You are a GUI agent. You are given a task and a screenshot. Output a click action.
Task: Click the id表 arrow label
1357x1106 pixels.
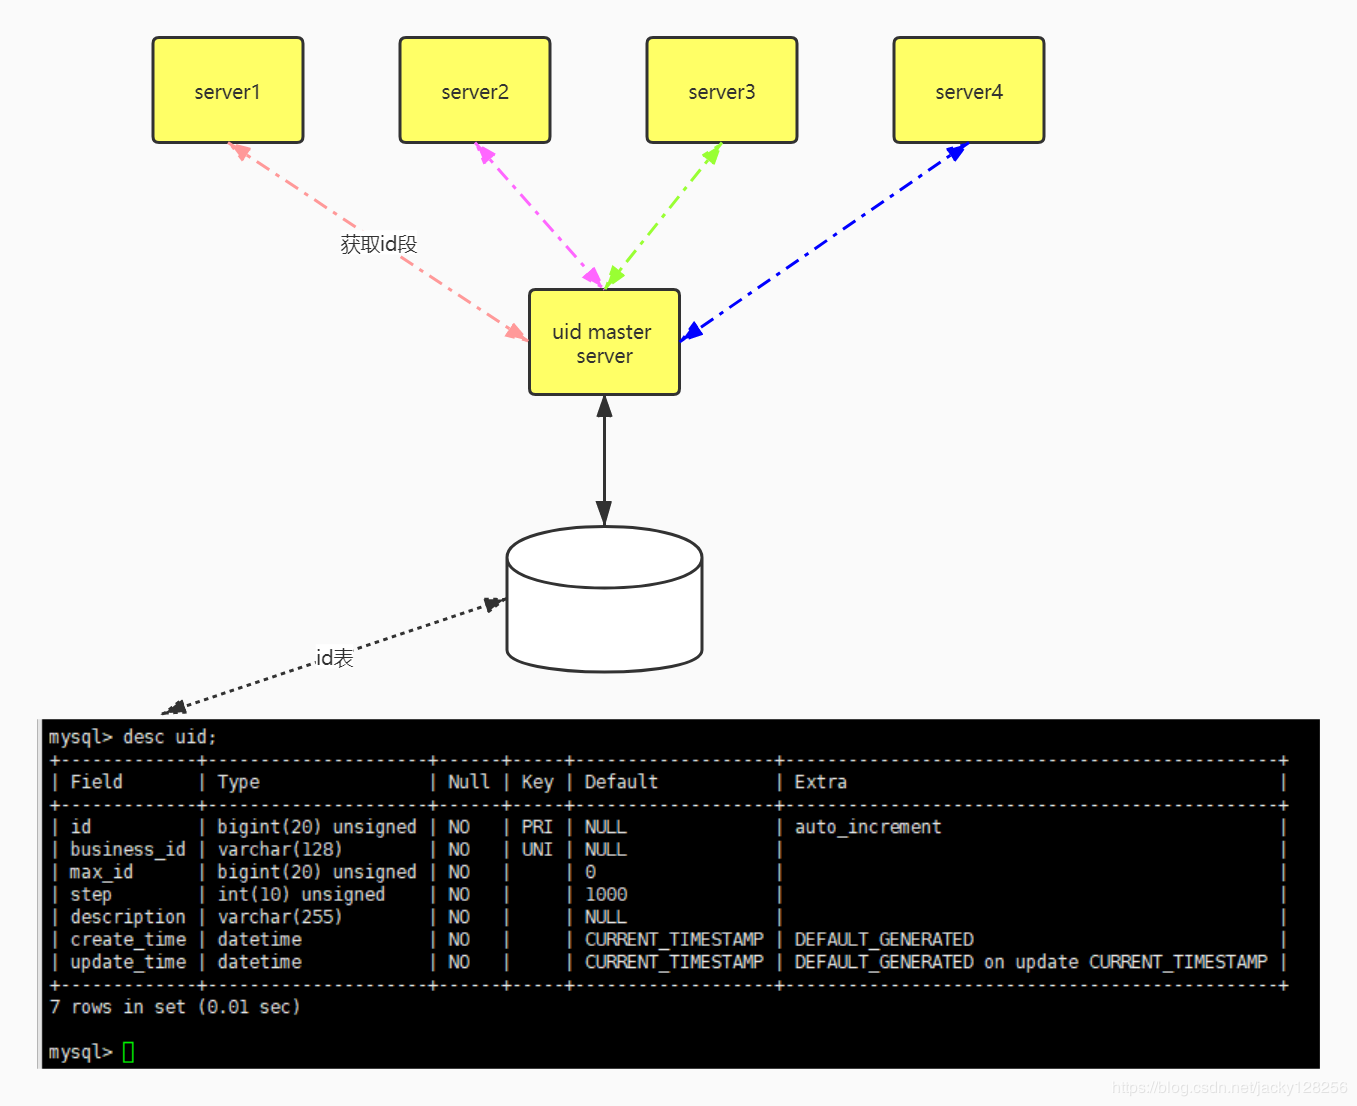click(x=335, y=657)
